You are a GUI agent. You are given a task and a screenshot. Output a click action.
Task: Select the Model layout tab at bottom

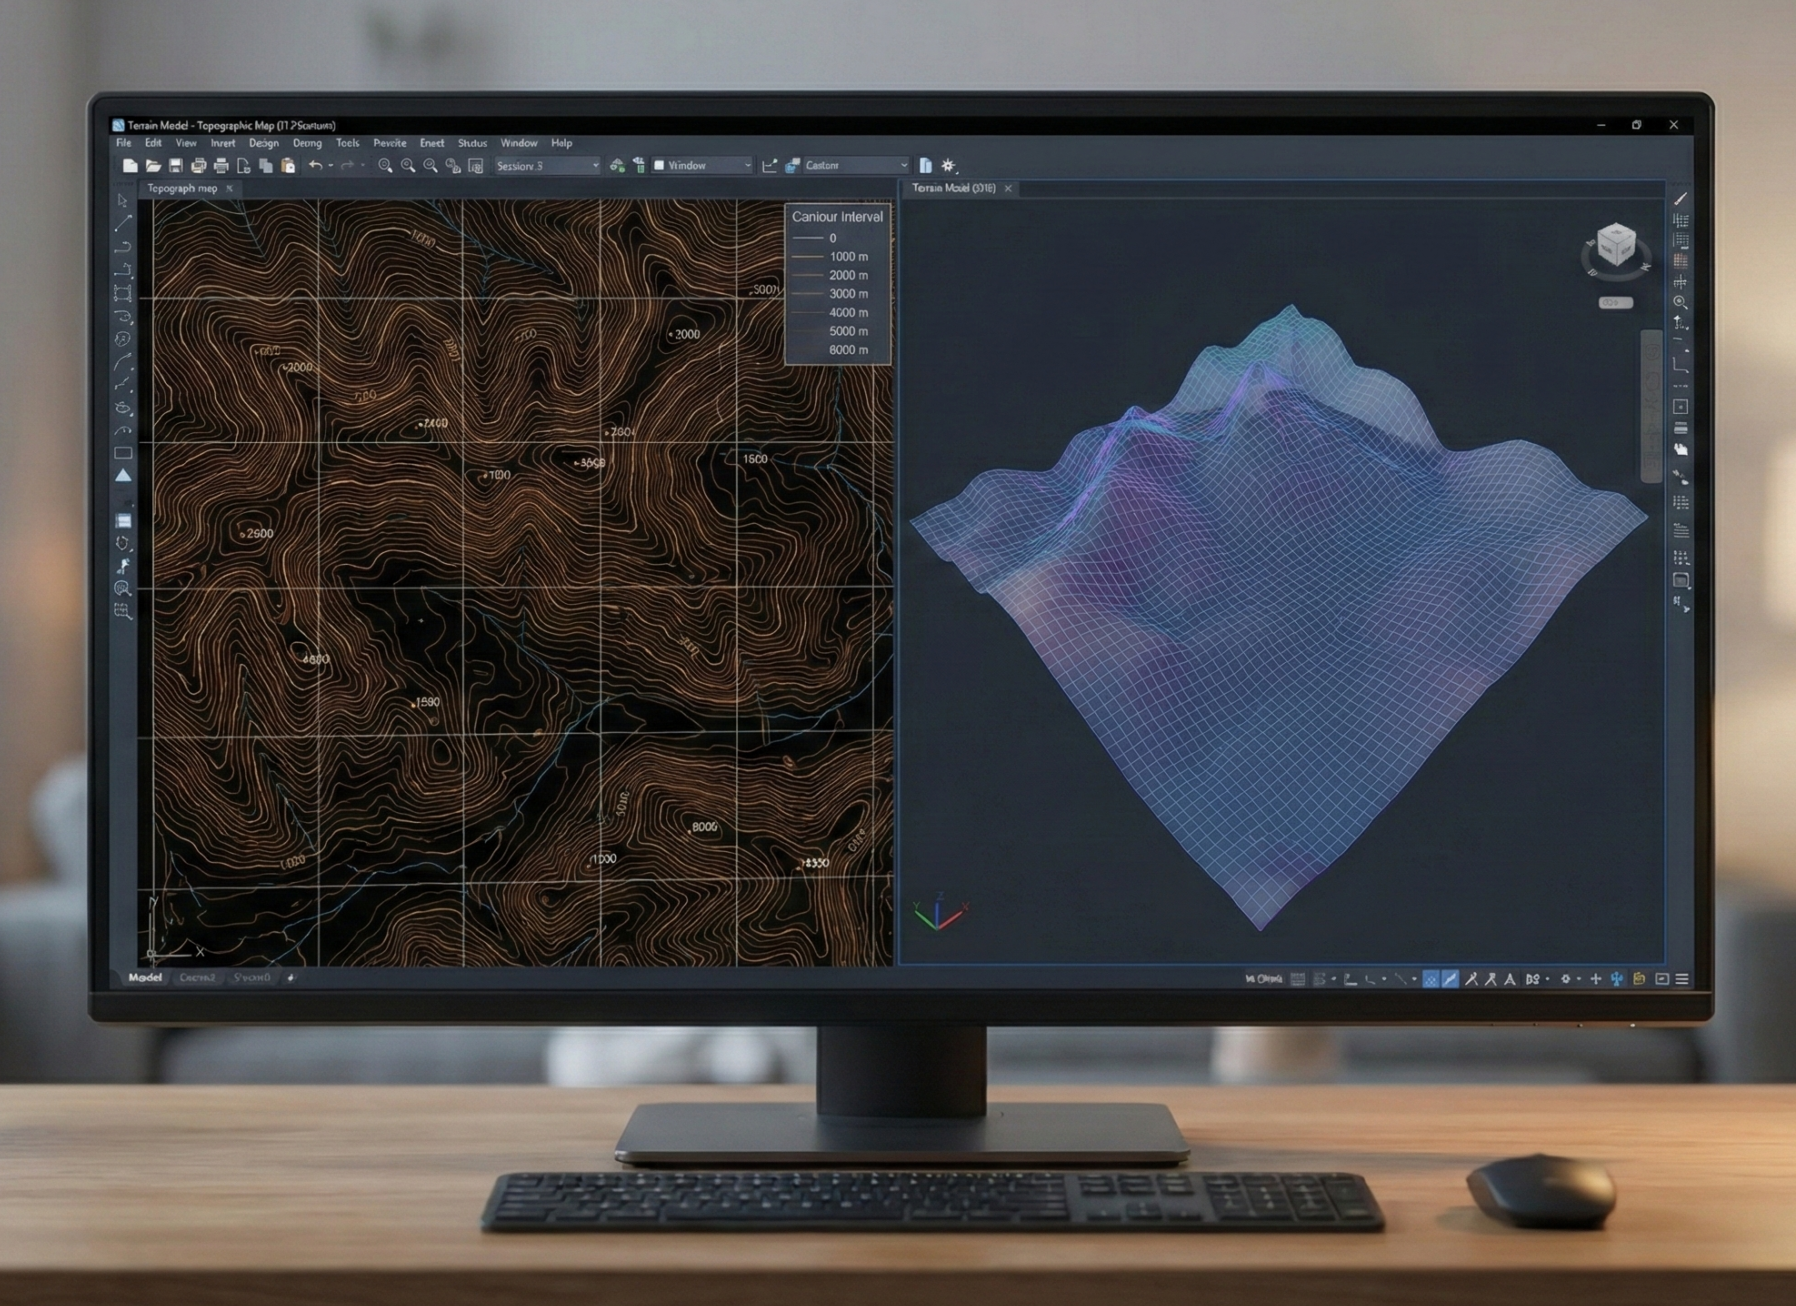(x=145, y=977)
